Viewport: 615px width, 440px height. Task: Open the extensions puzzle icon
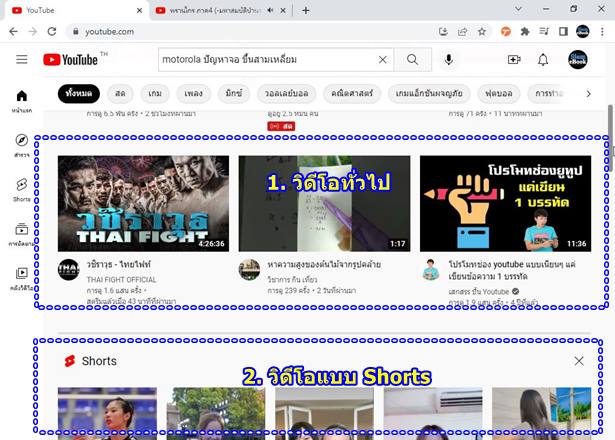coord(525,31)
